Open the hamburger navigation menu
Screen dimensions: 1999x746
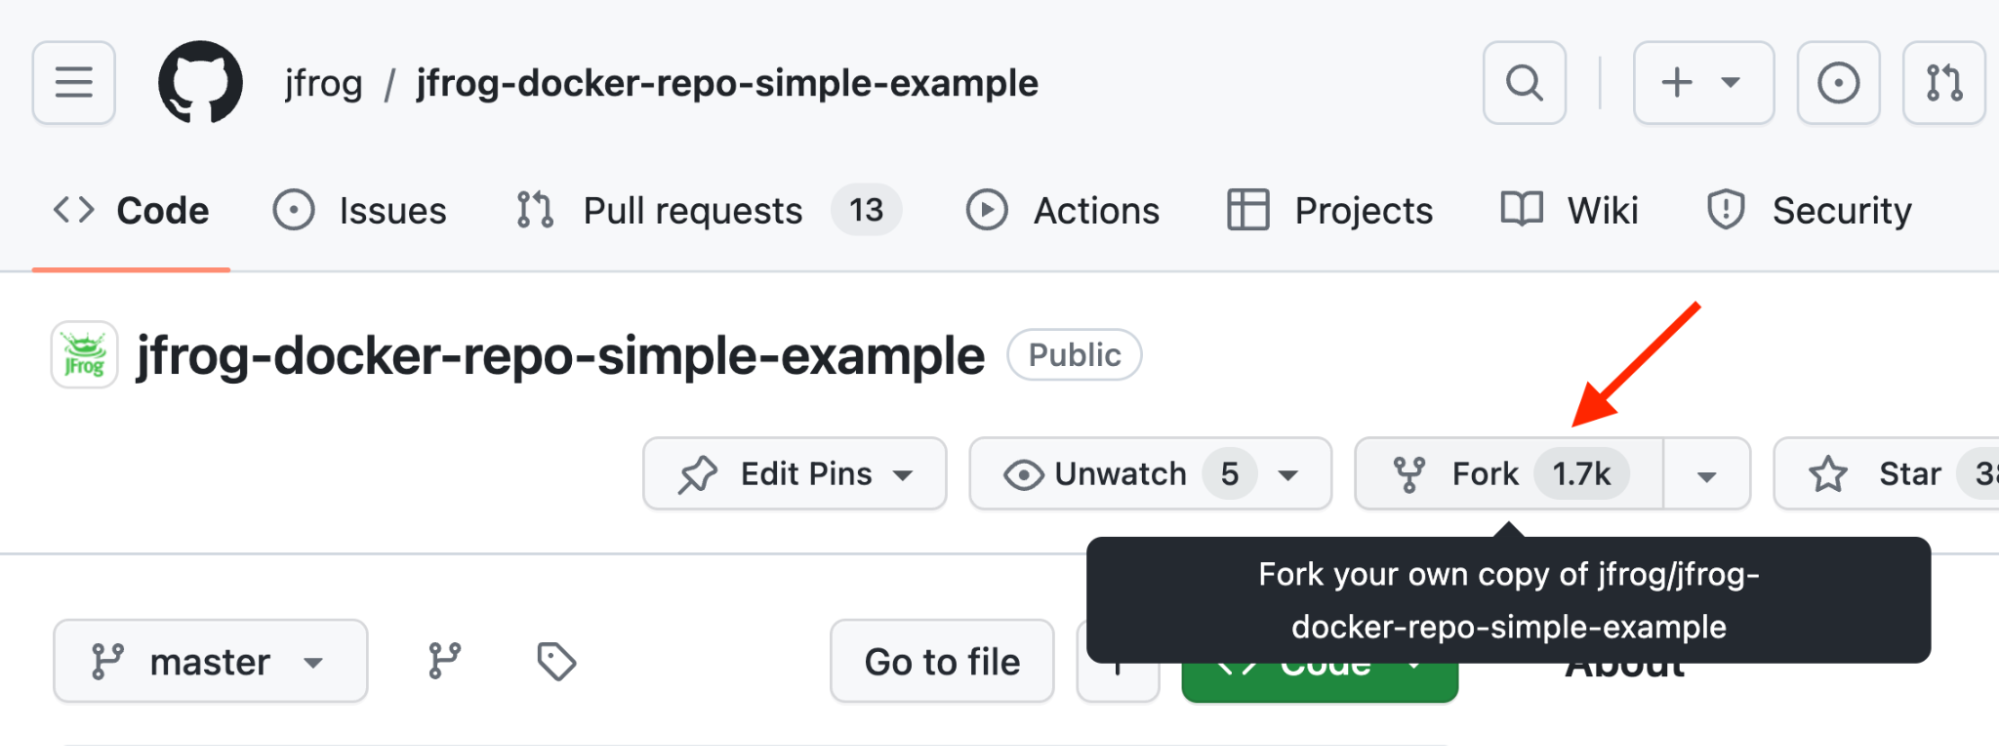[73, 82]
